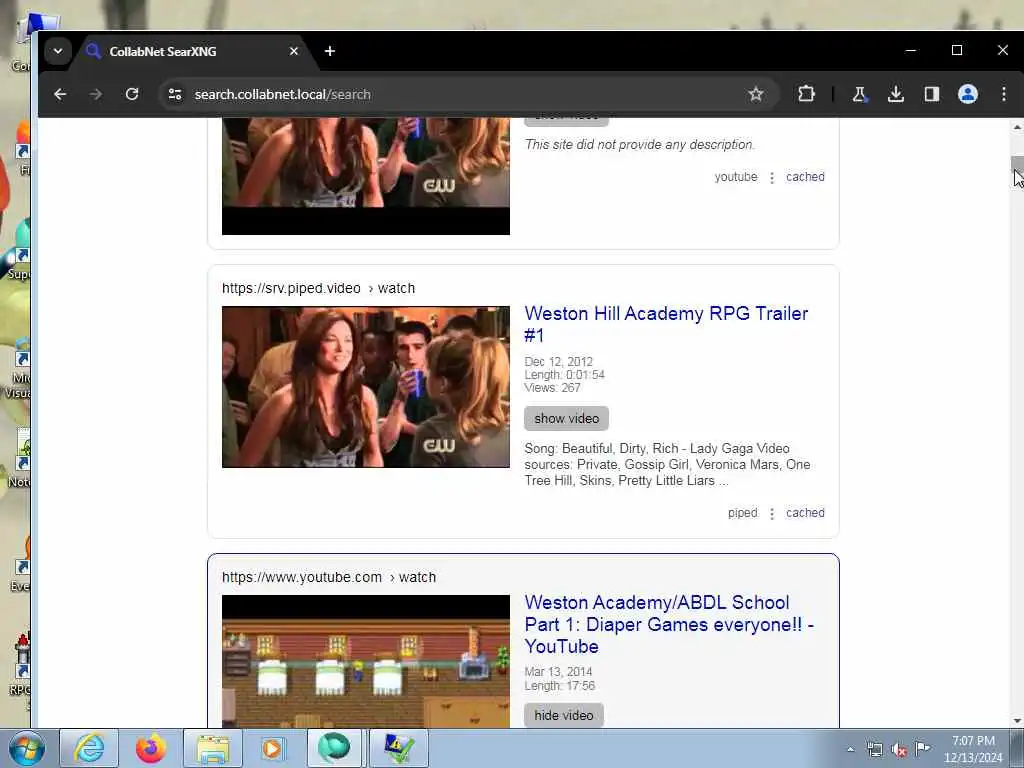The width and height of the screenshot is (1024, 768).
Task: Click the forward navigation arrow
Action: coord(96,94)
